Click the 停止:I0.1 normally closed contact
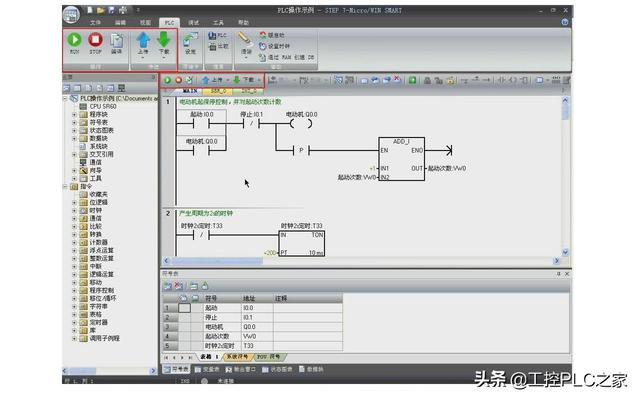This screenshot has width=640, height=400. (251, 123)
